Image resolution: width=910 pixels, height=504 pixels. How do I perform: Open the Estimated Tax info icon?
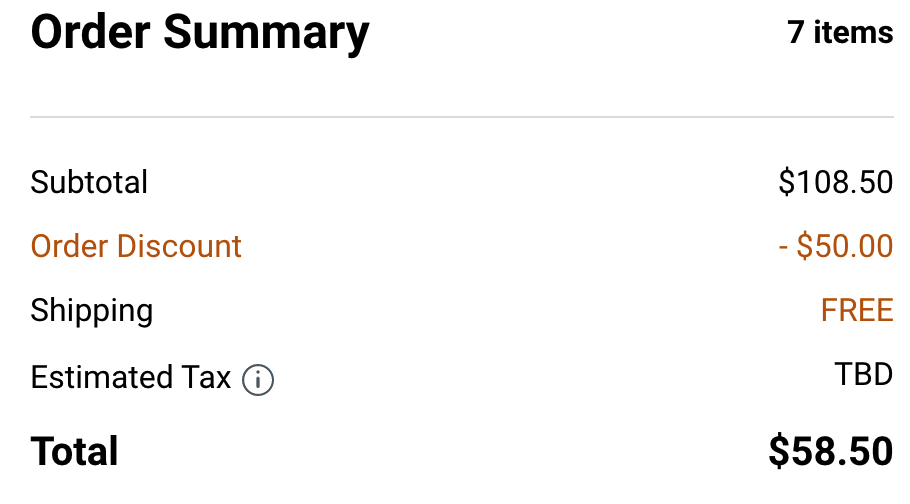[258, 380]
